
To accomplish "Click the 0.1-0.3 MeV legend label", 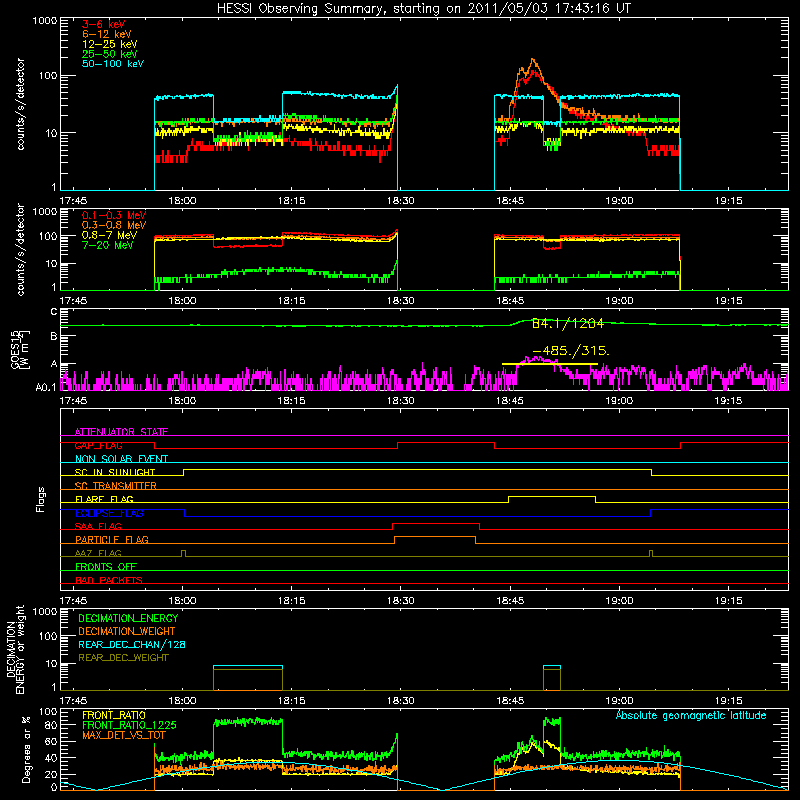I will [114, 215].
